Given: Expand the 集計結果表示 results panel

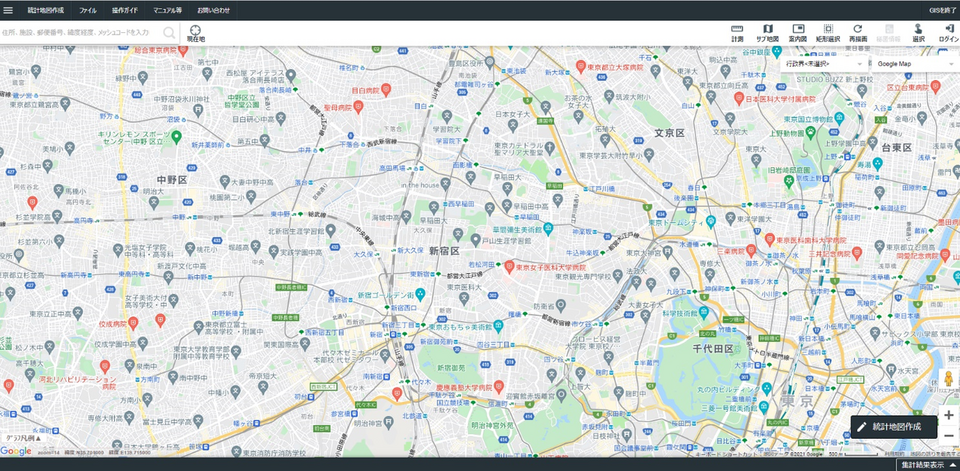Looking at the screenshot, I should (x=926, y=465).
